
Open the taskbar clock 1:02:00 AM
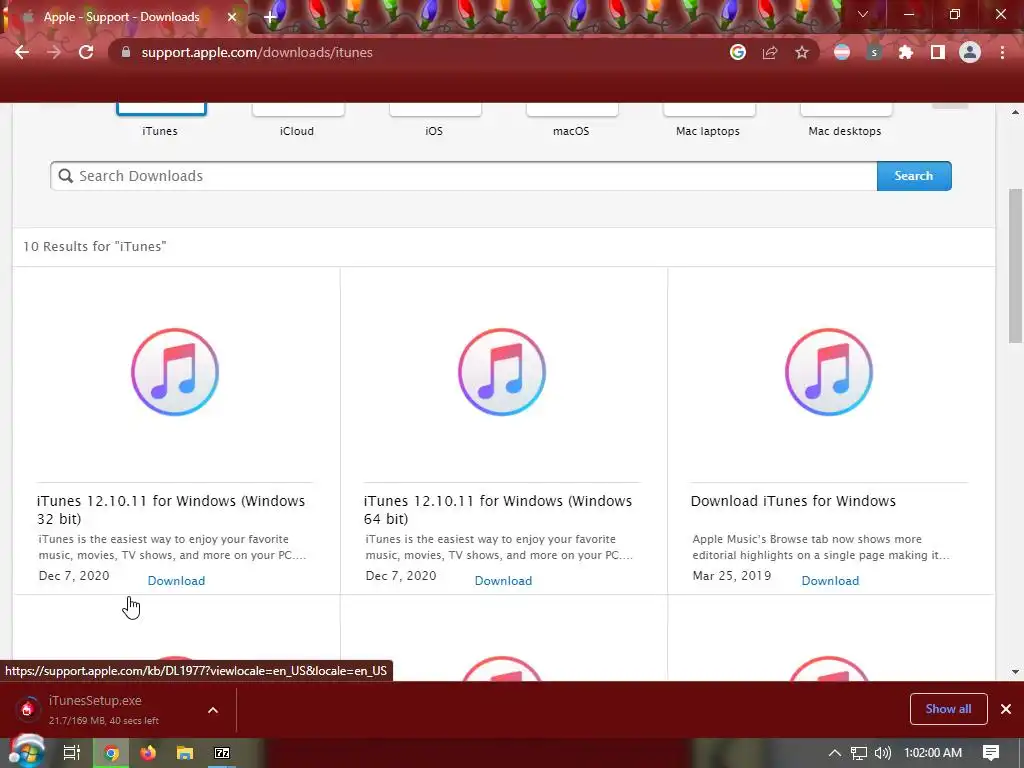933,753
